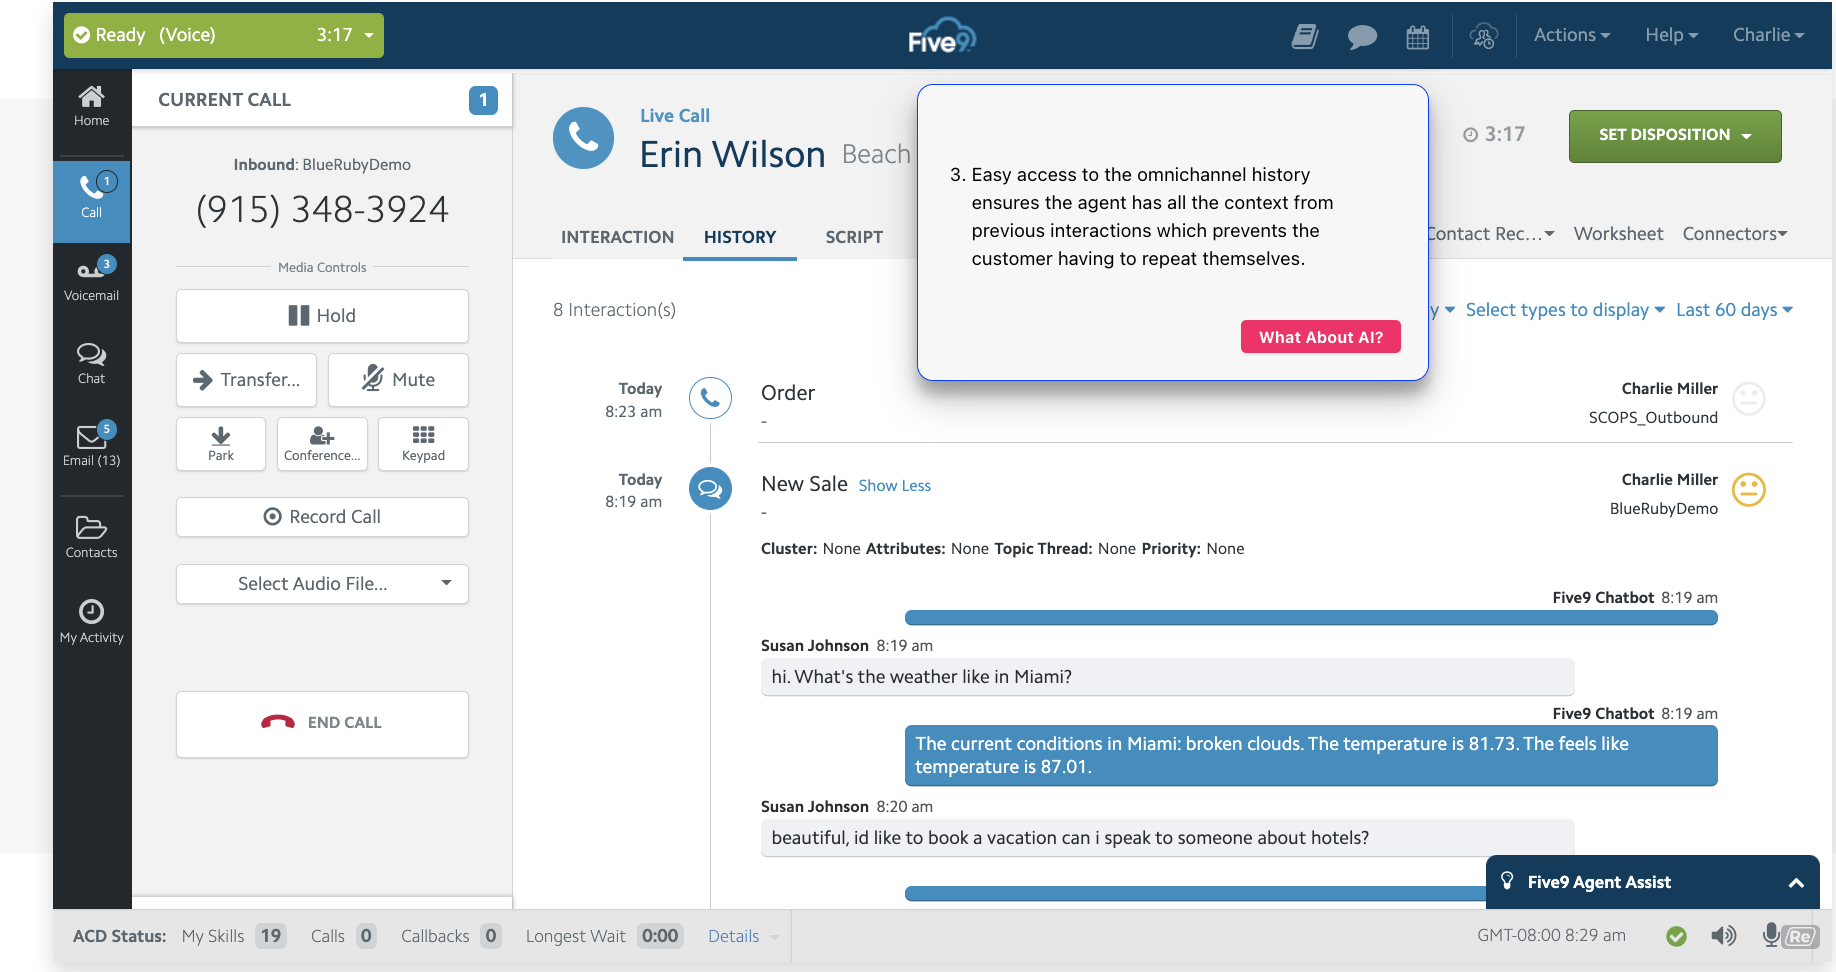Viewport: 1836px width, 972px height.
Task: Open the Set Disposition dropdown
Action: pyautogui.click(x=1675, y=136)
